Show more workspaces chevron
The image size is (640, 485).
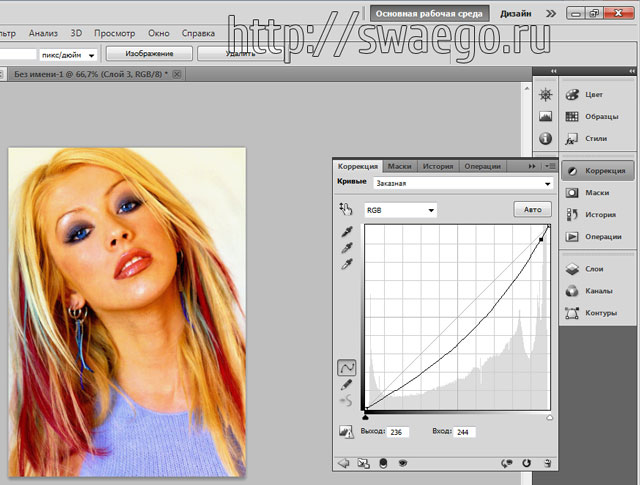coord(551,14)
